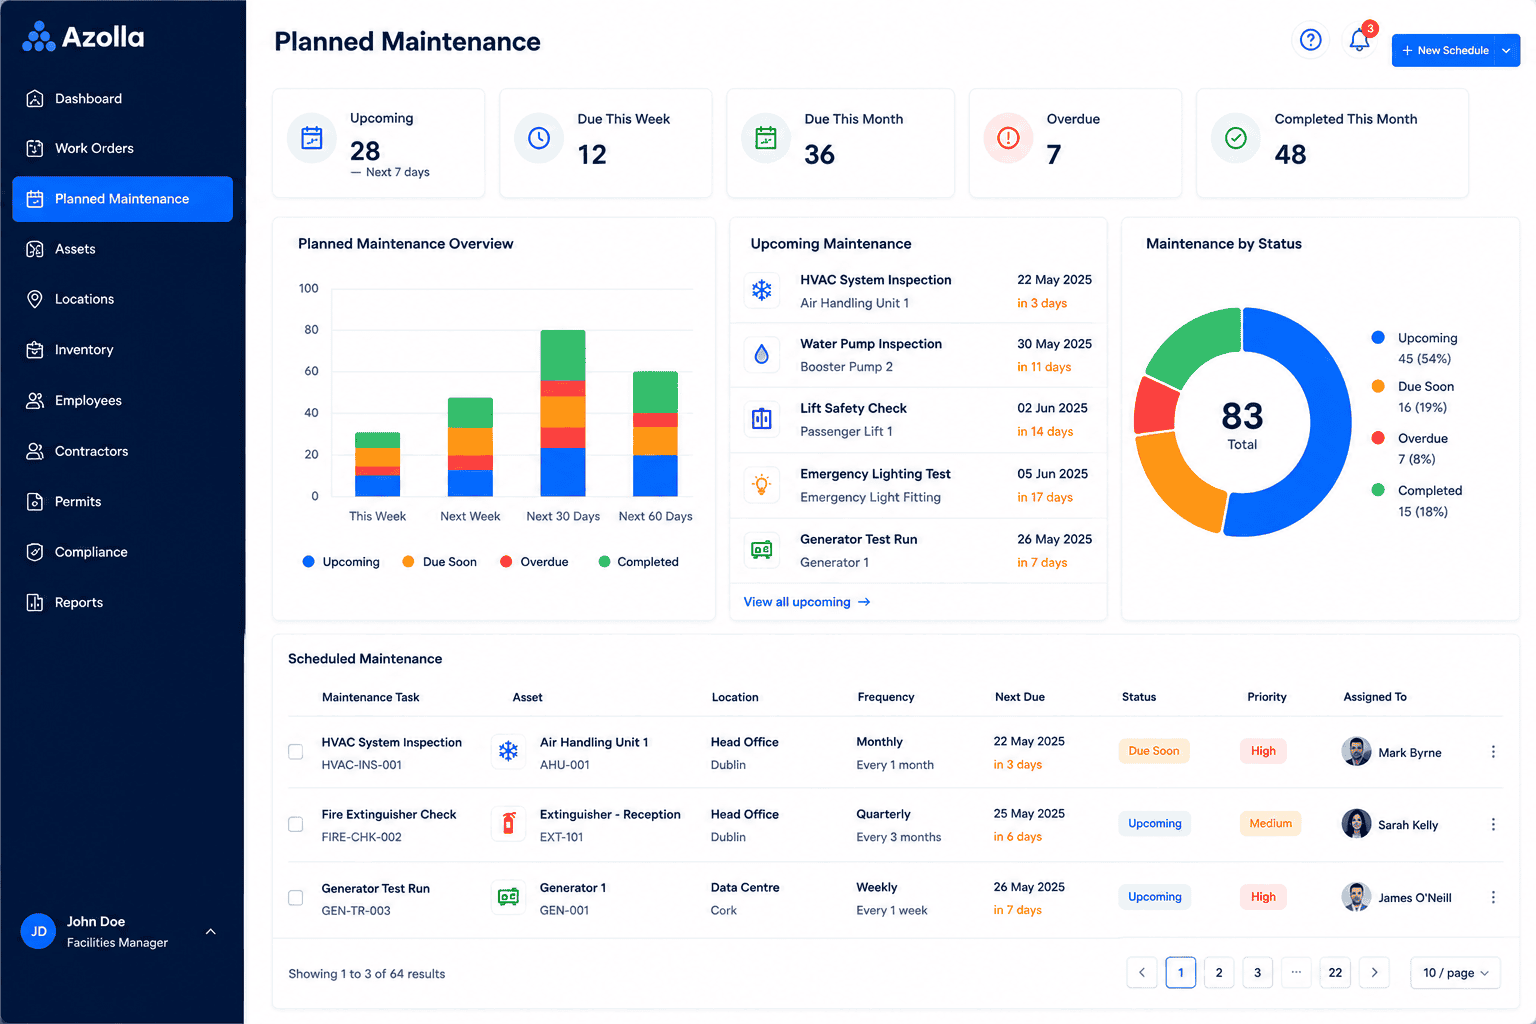Go to previous page arrow

(x=1142, y=973)
